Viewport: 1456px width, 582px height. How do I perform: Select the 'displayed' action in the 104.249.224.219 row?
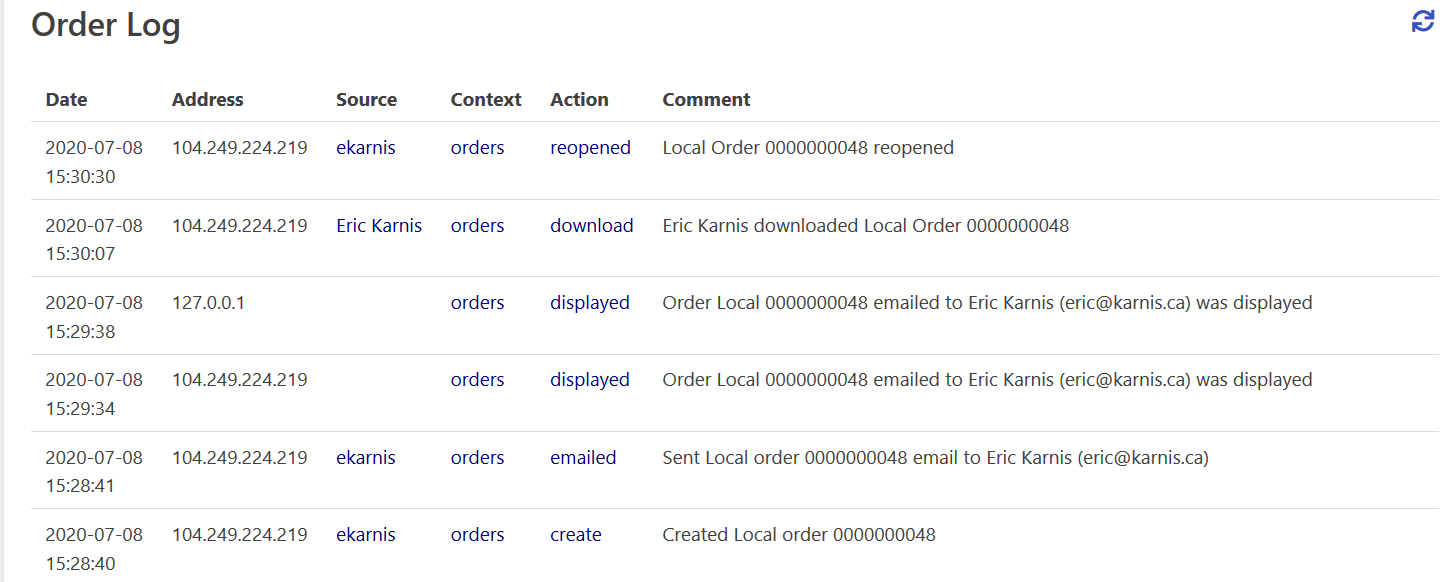[589, 379]
